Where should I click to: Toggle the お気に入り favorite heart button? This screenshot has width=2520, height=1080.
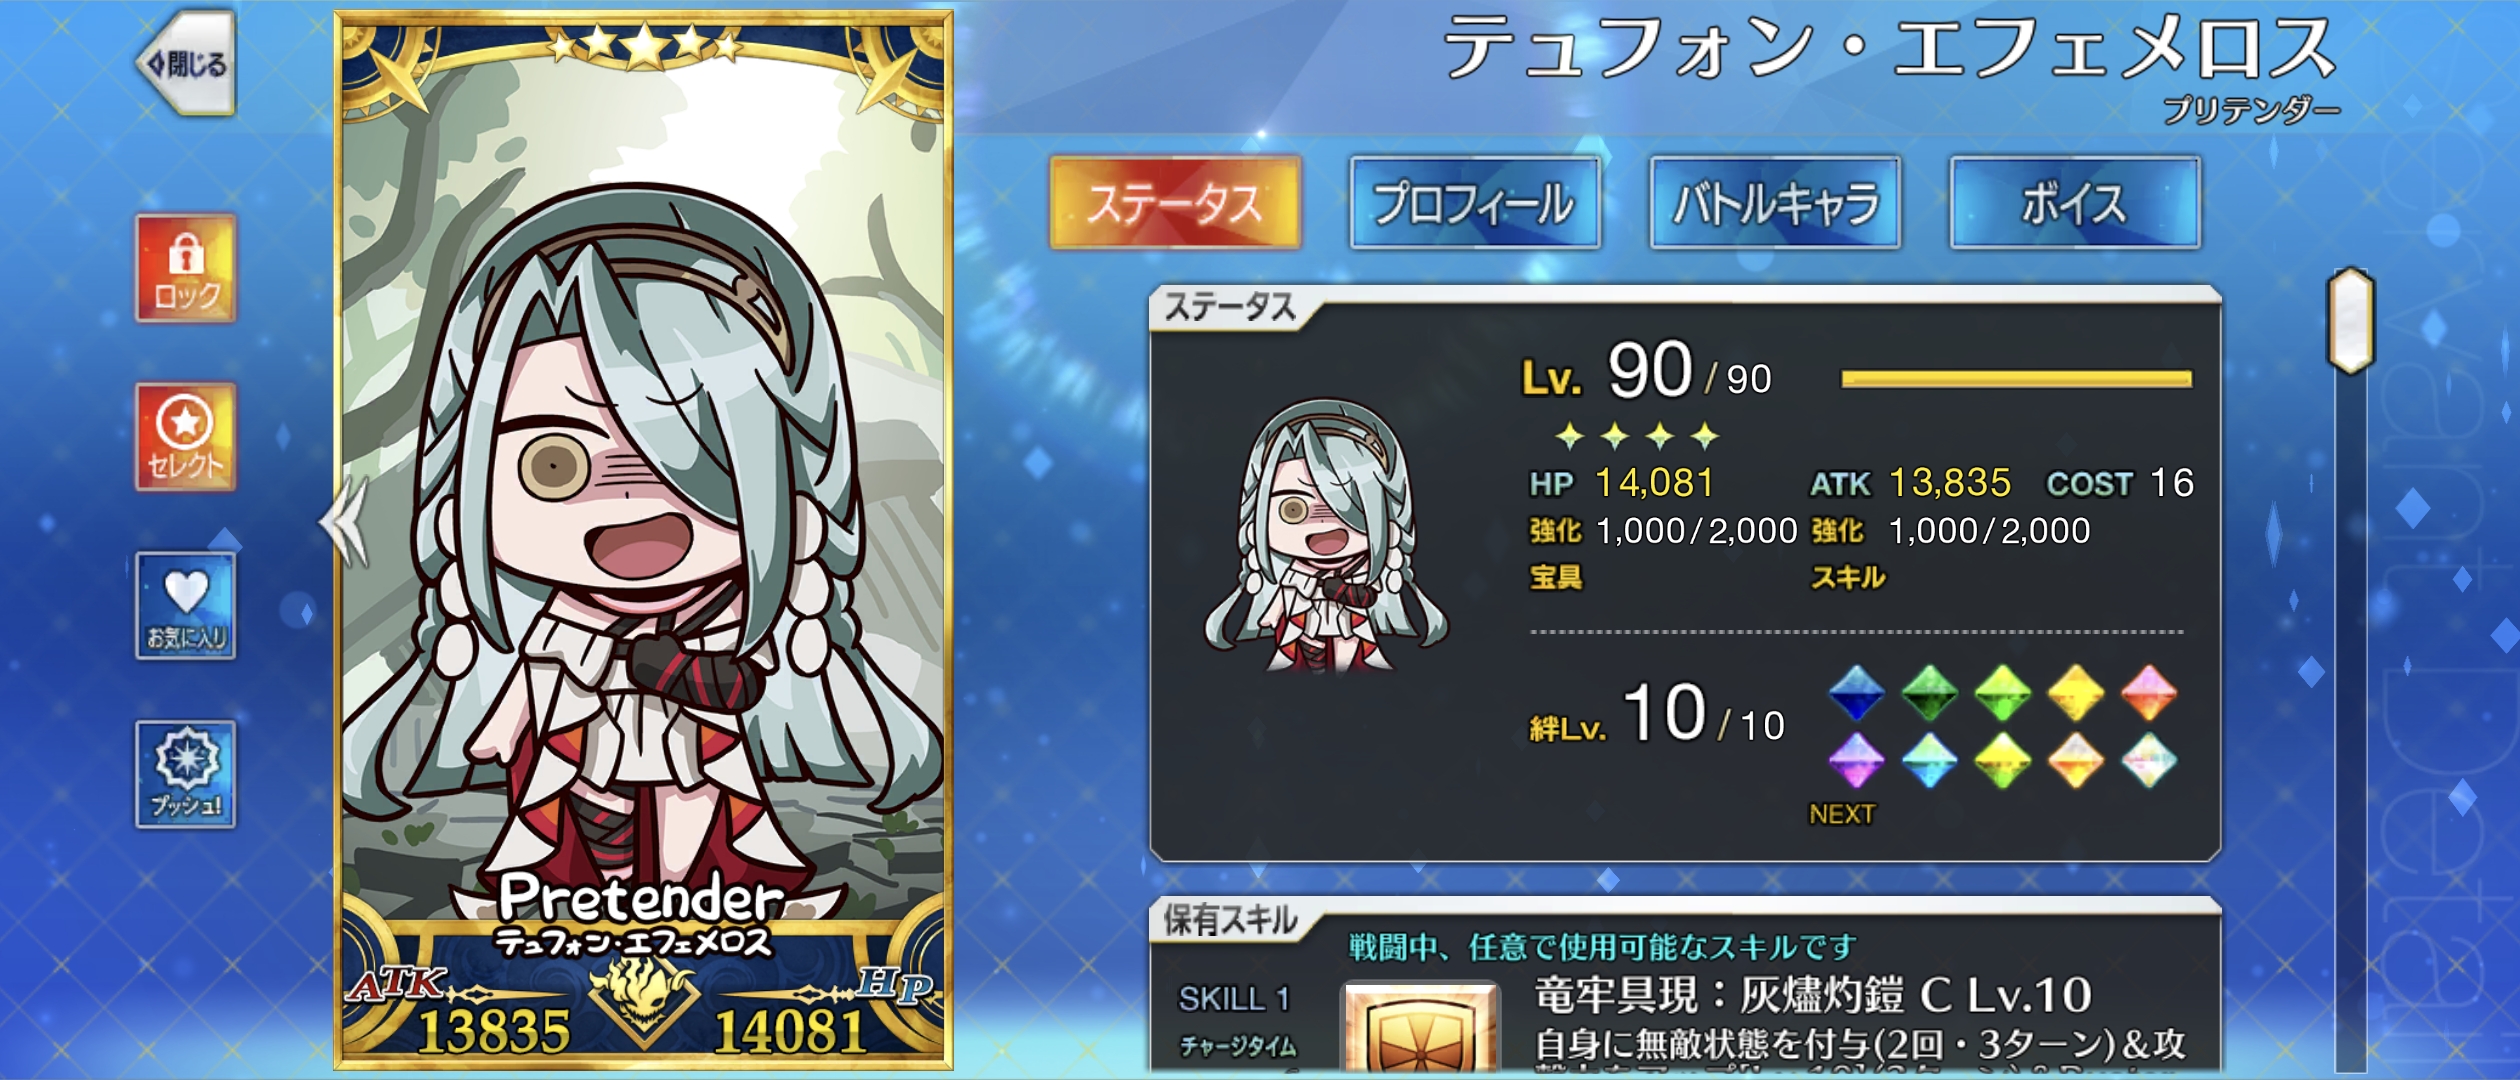(186, 605)
